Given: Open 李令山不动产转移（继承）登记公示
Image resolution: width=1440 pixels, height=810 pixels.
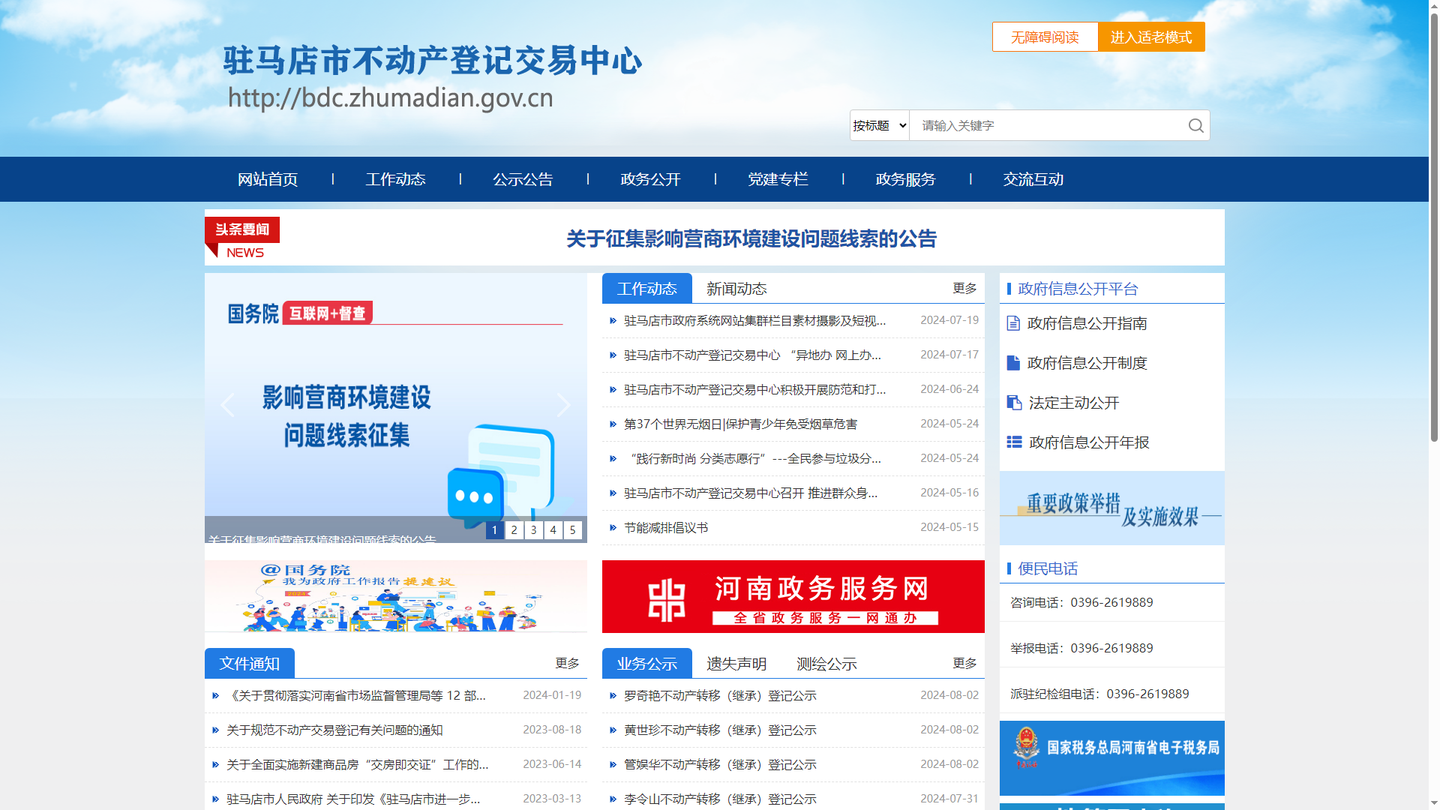Looking at the screenshot, I should (720, 799).
